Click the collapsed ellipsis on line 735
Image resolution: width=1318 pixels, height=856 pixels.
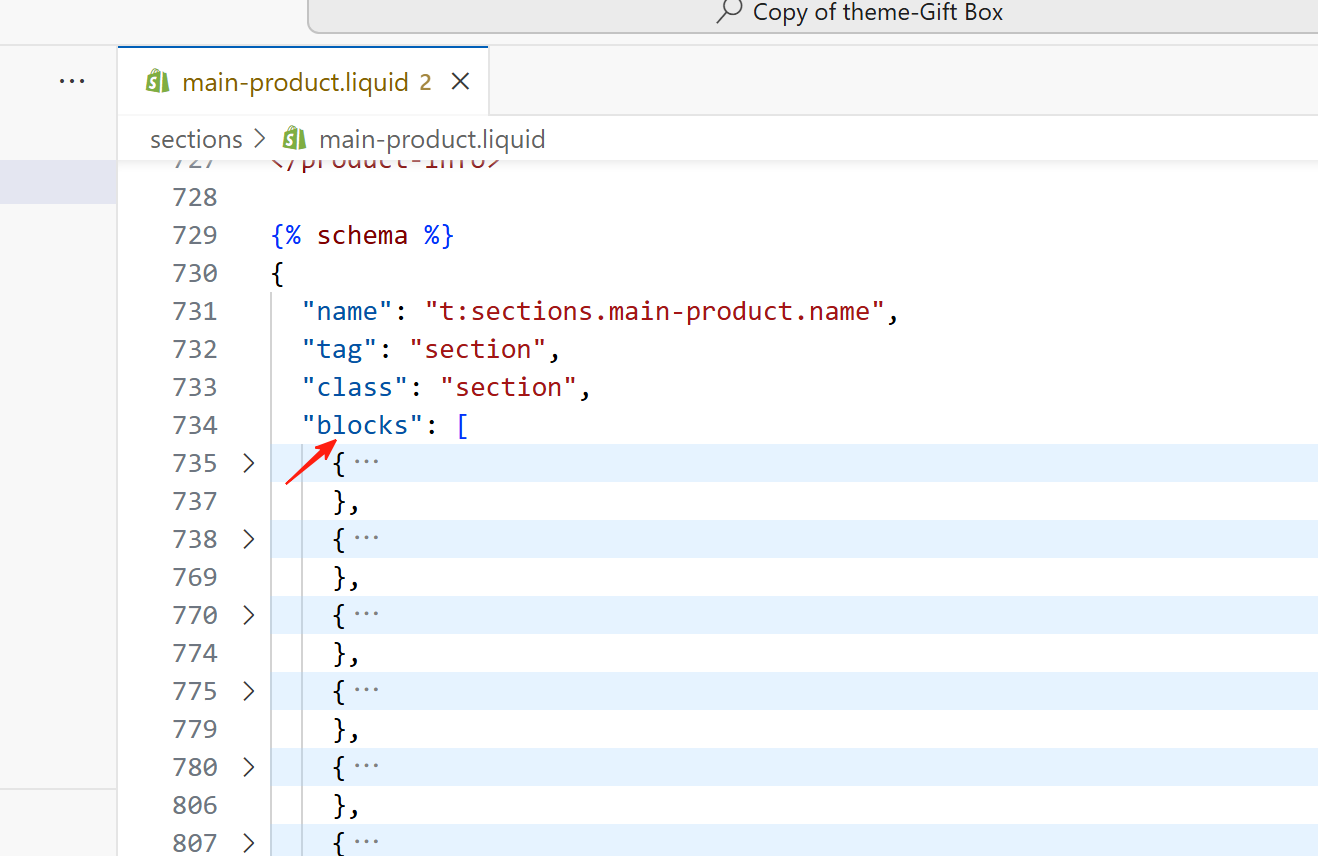click(x=366, y=463)
